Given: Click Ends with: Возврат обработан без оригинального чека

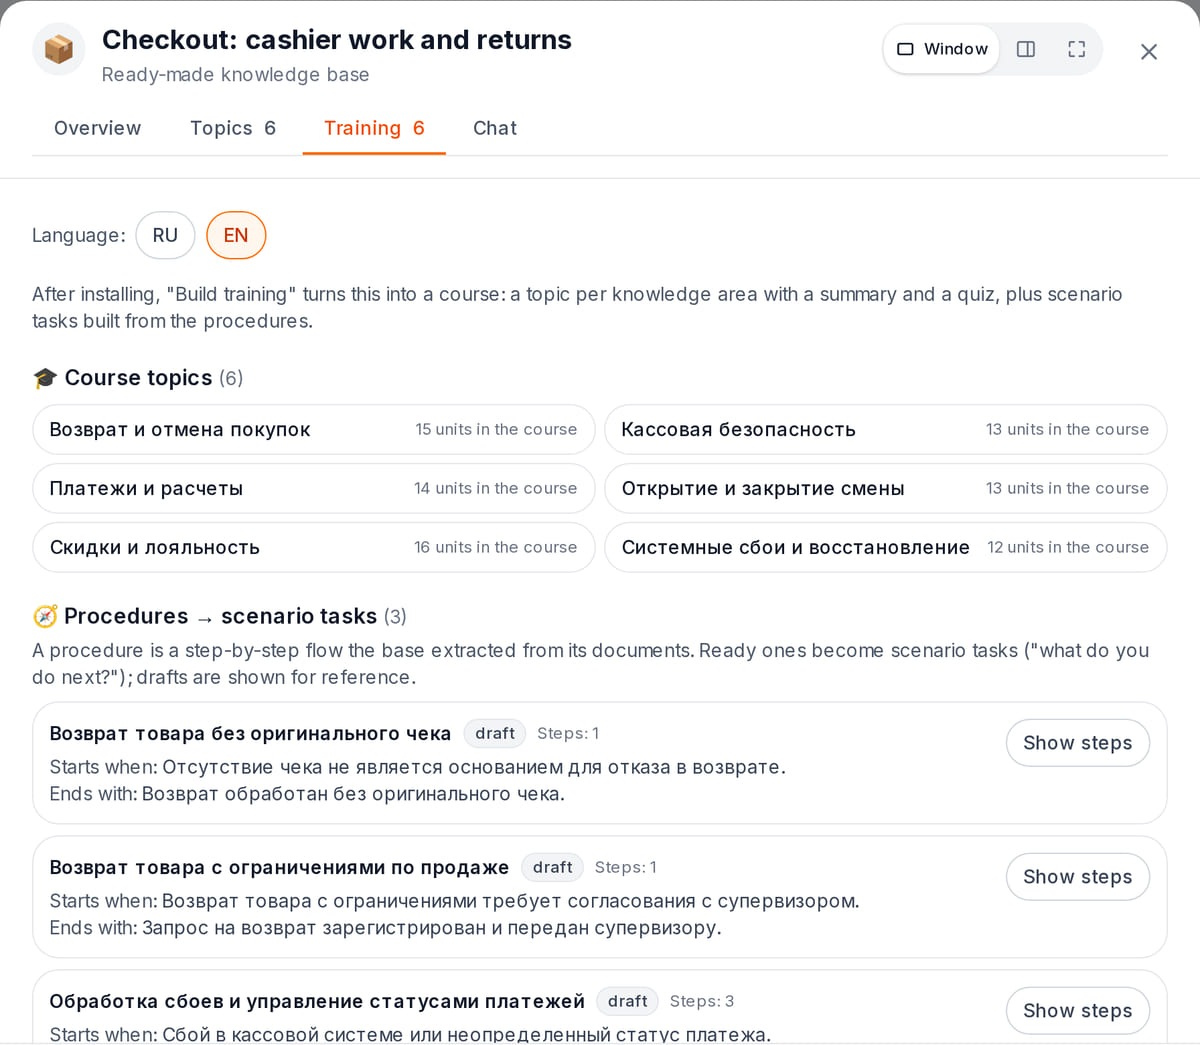Looking at the screenshot, I should click(307, 794).
